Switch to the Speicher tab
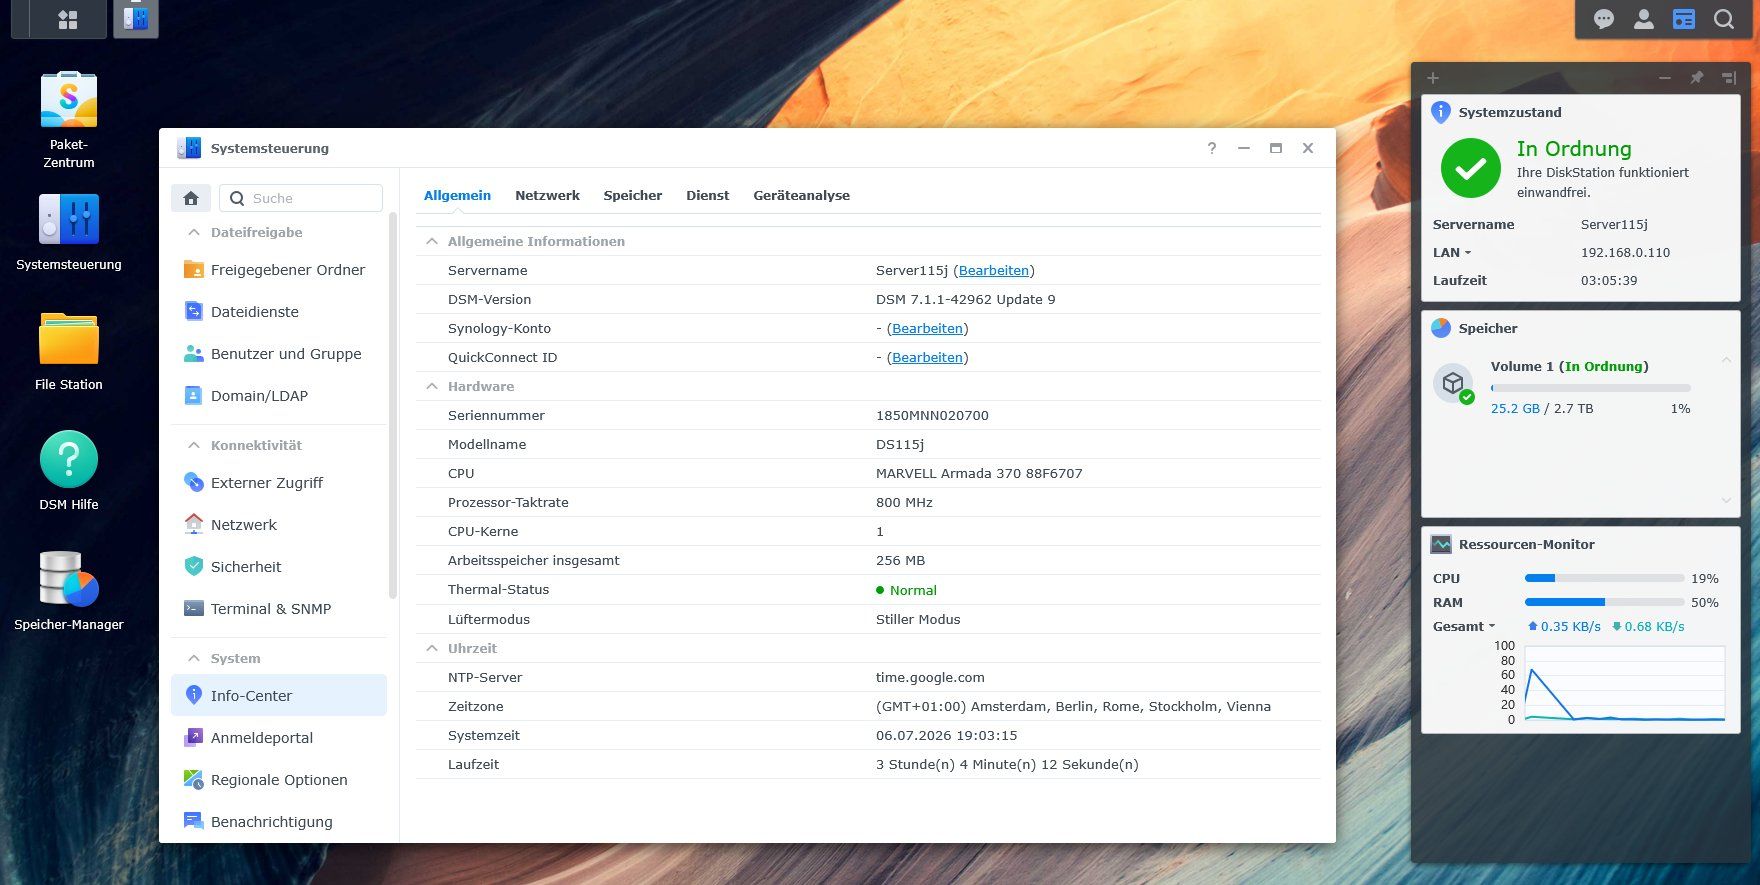Image resolution: width=1760 pixels, height=885 pixels. pyautogui.click(x=633, y=196)
